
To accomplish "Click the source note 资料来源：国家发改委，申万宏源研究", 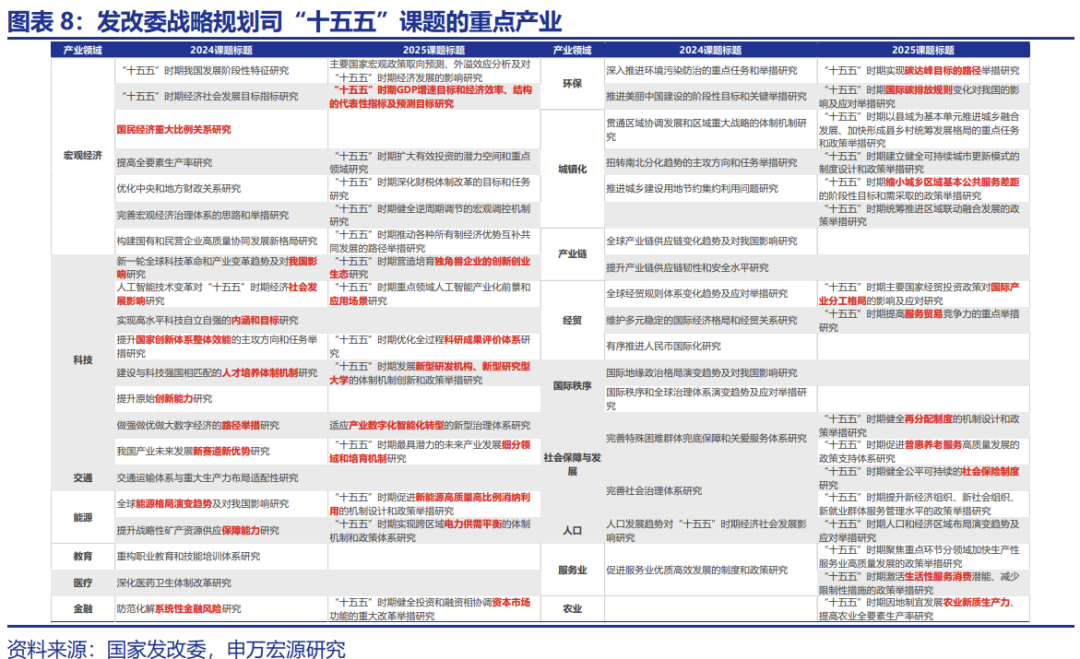I will click(x=176, y=648).
